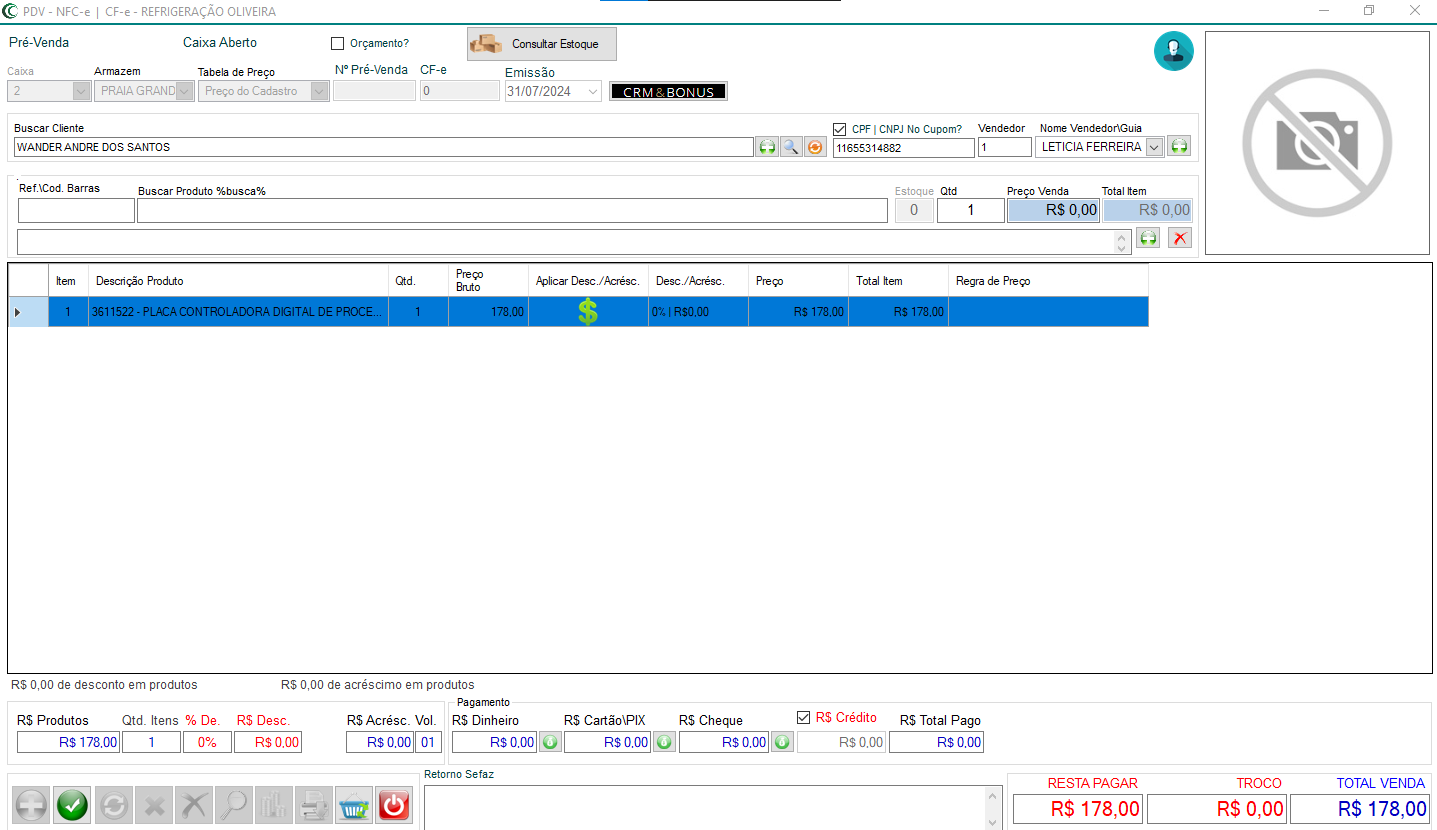The height and width of the screenshot is (830, 1437).
Task: Click the orange refresh icon beside client search
Action: (815, 147)
